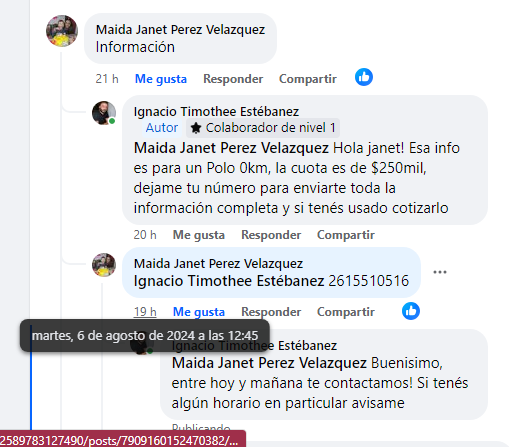The width and height of the screenshot is (509, 447).
Task: Open Maida Janet's profile picture on the top comment
Action: pyautogui.click(x=62, y=31)
